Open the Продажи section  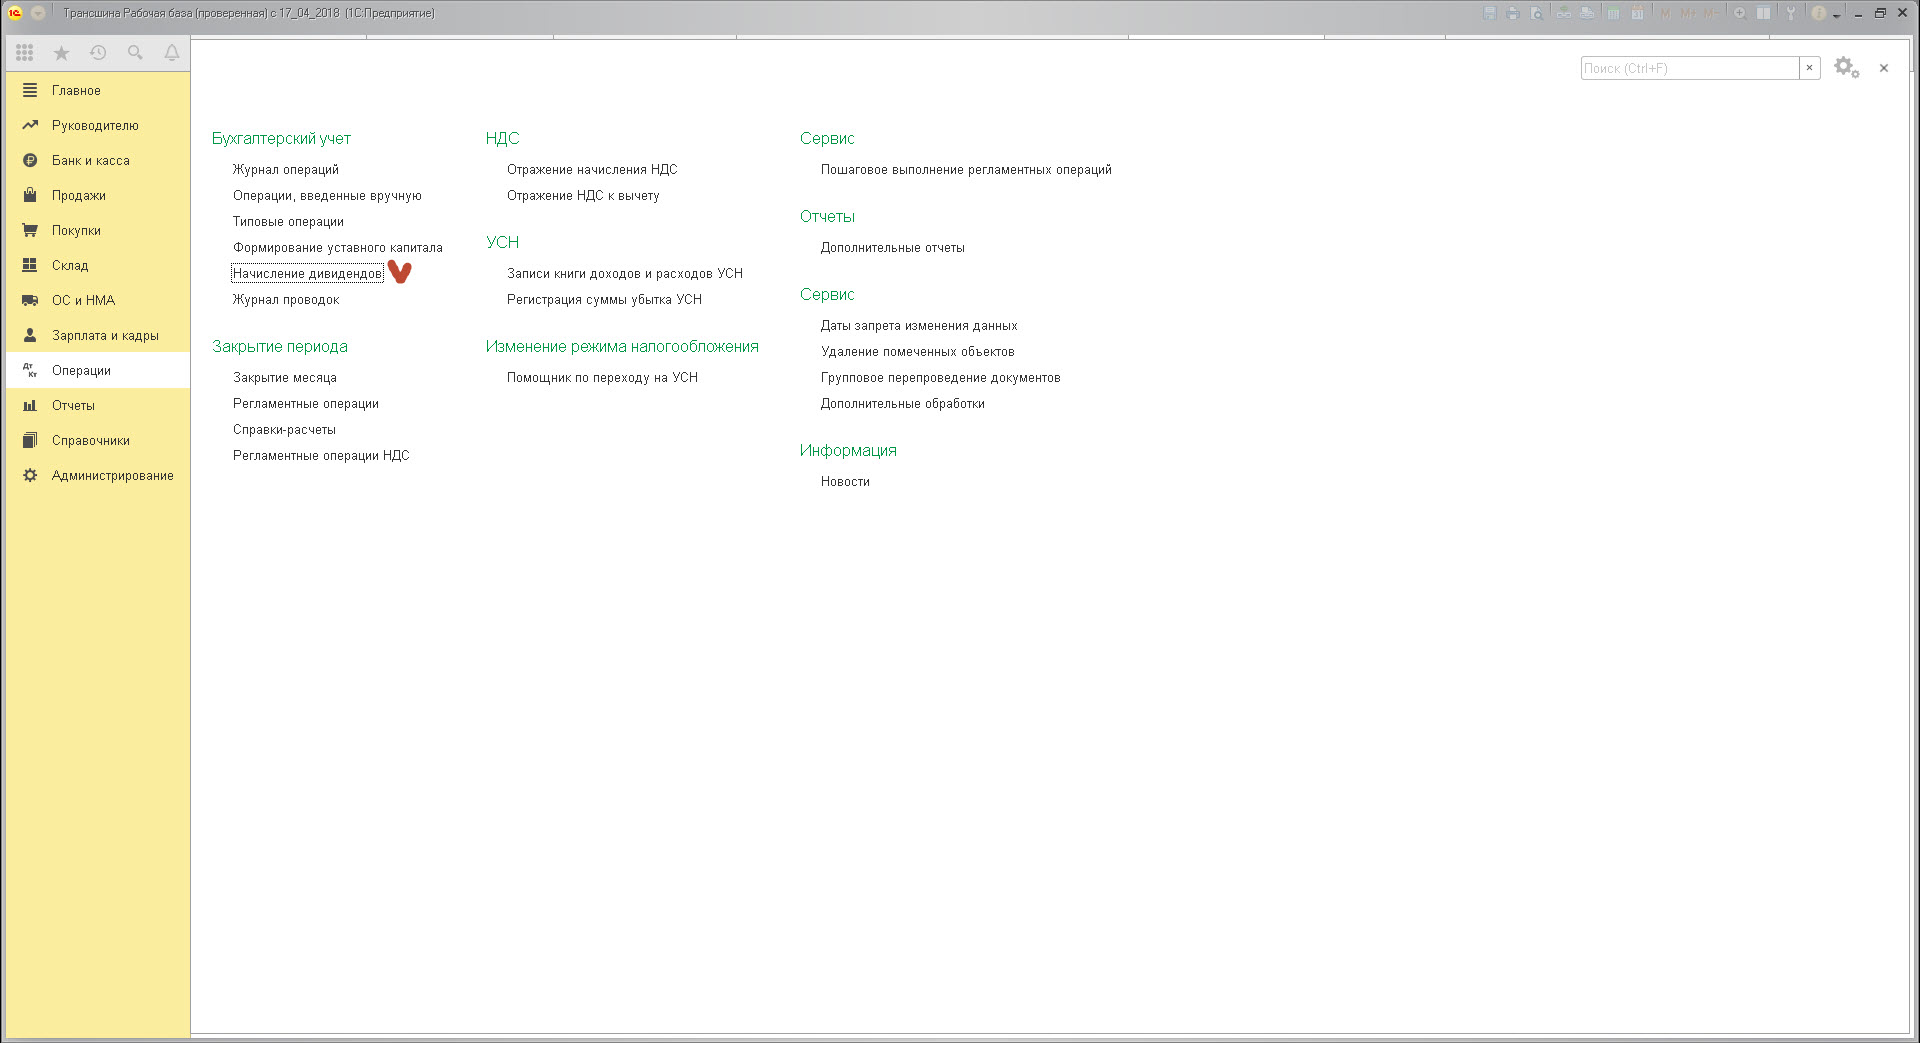[x=98, y=195]
